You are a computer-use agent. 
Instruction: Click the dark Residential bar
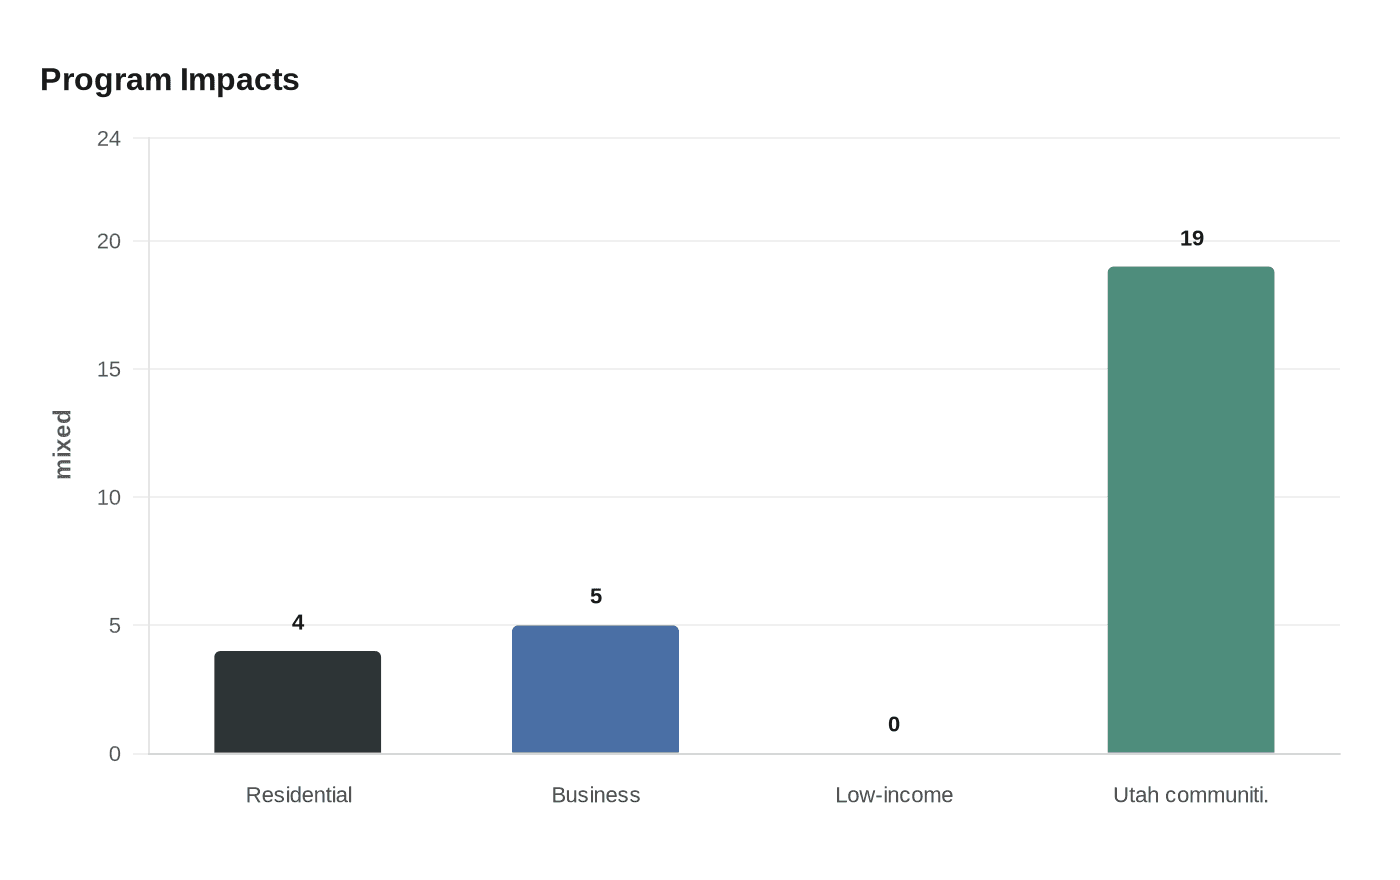[297, 702]
